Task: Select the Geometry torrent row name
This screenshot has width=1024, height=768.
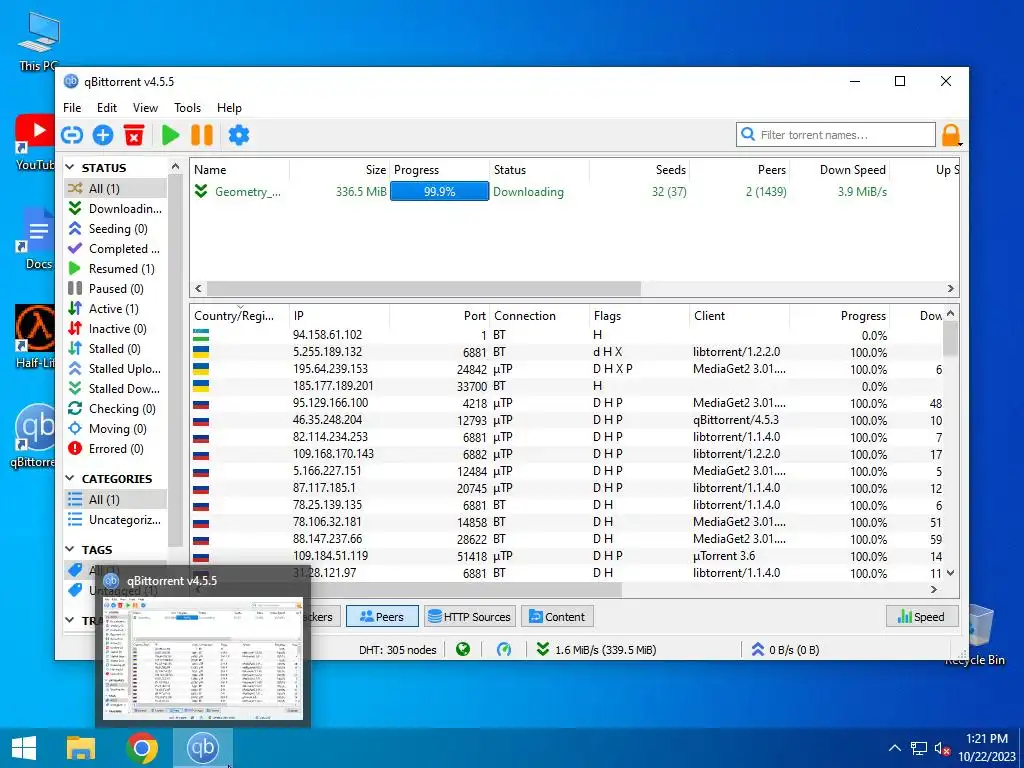Action: click(248, 192)
